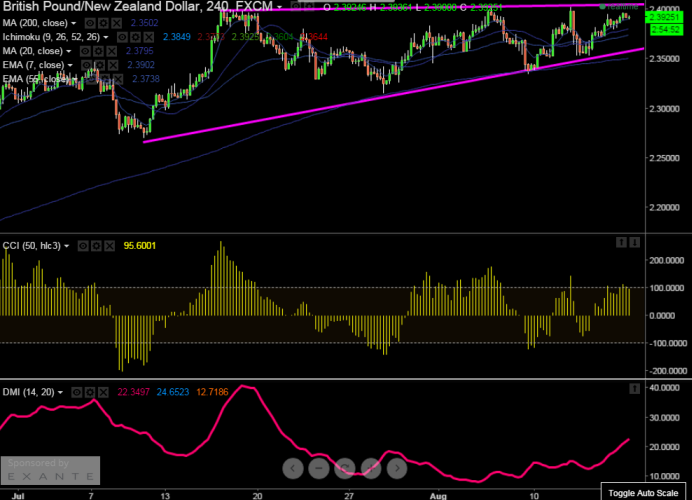Open EMA (55, close) settings gear
The width and height of the screenshot is (692, 500).
click(105, 79)
